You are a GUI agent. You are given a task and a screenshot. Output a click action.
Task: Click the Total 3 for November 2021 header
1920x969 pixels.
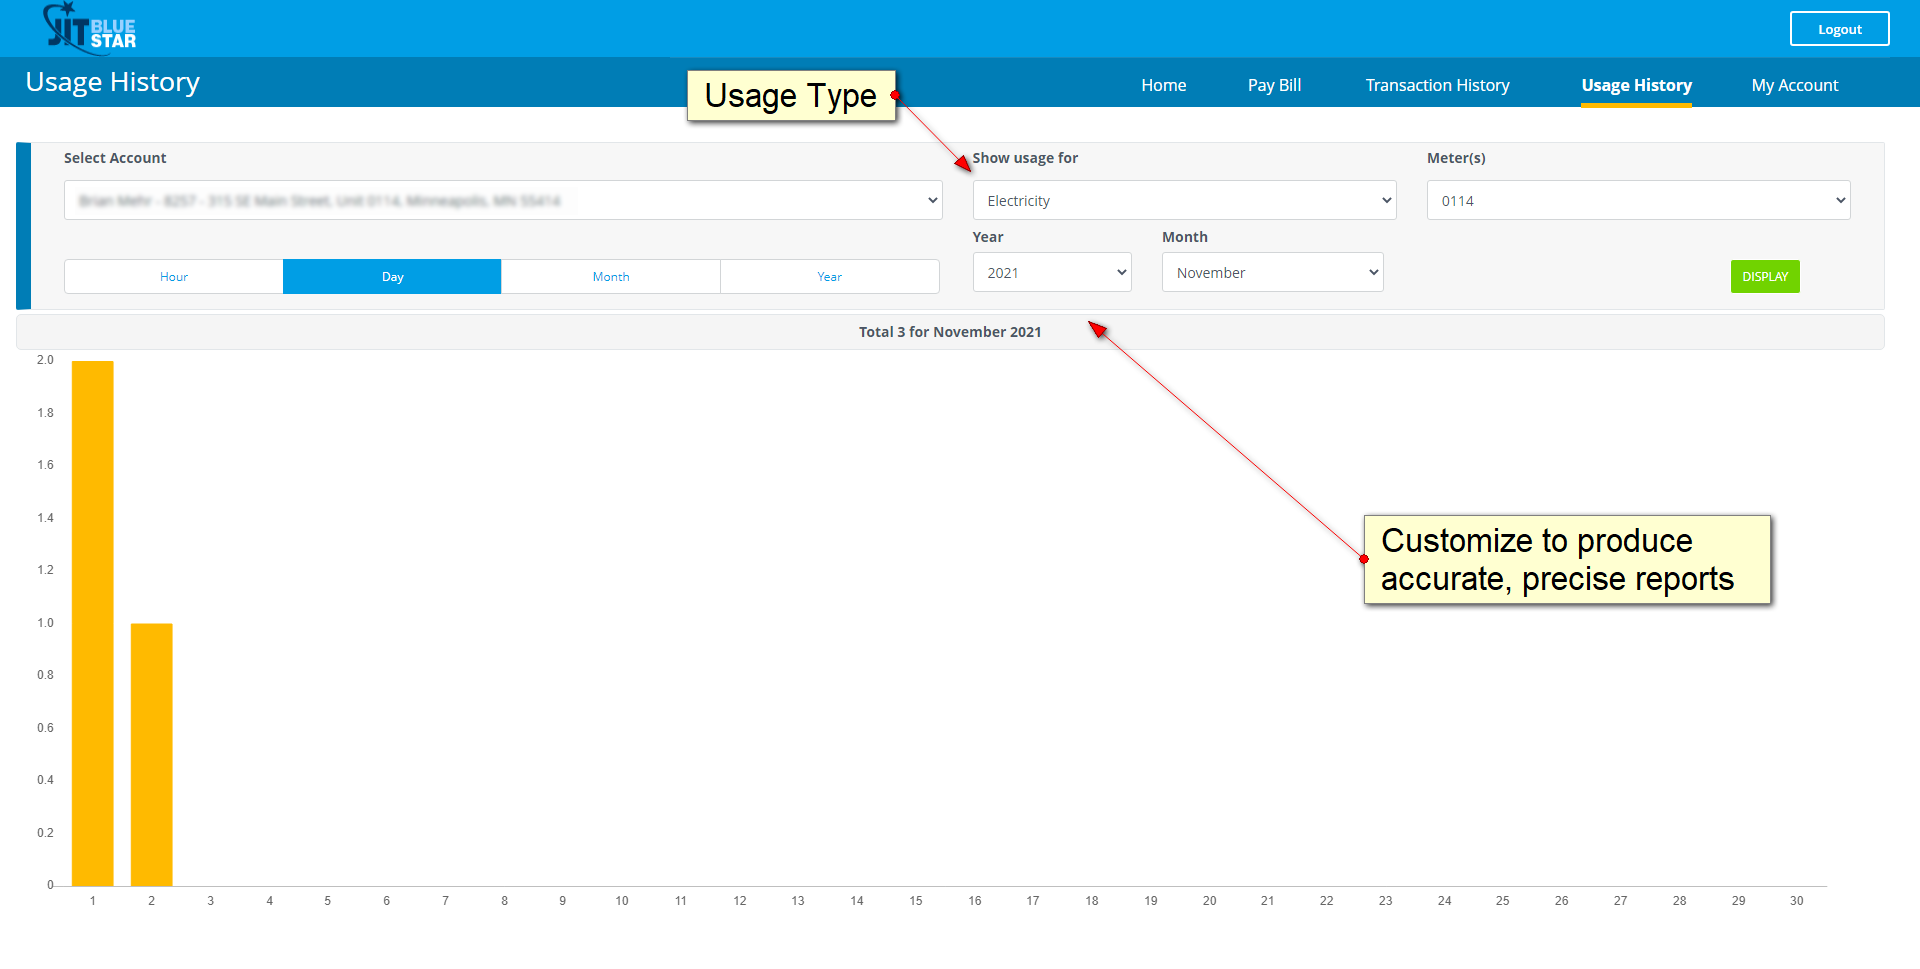point(949,332)
